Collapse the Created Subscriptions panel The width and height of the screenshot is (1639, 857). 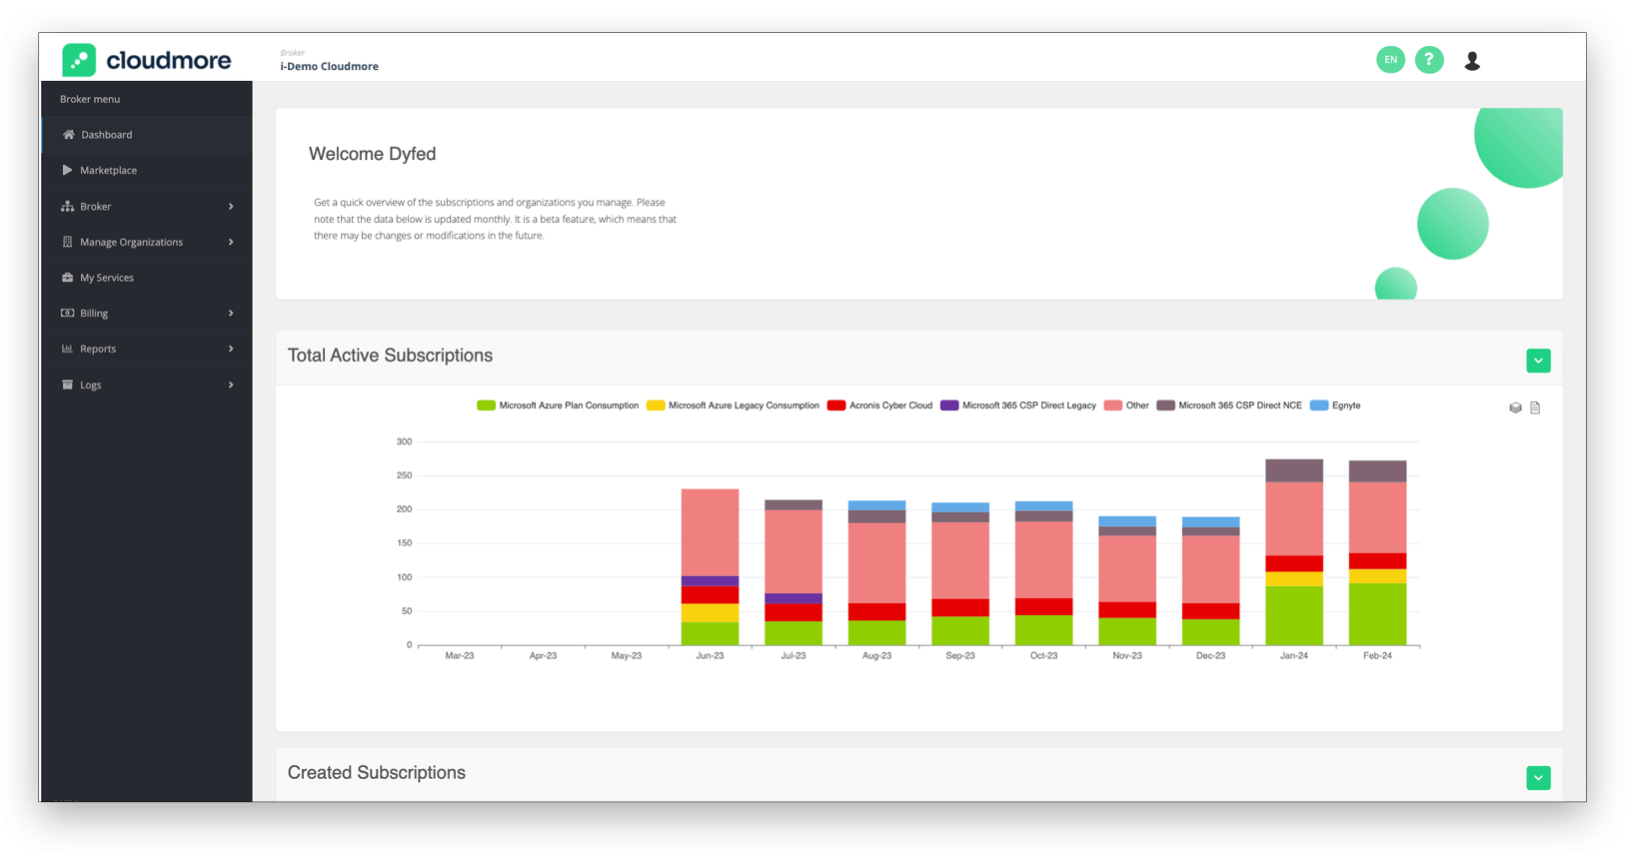tap(1538, 778)
